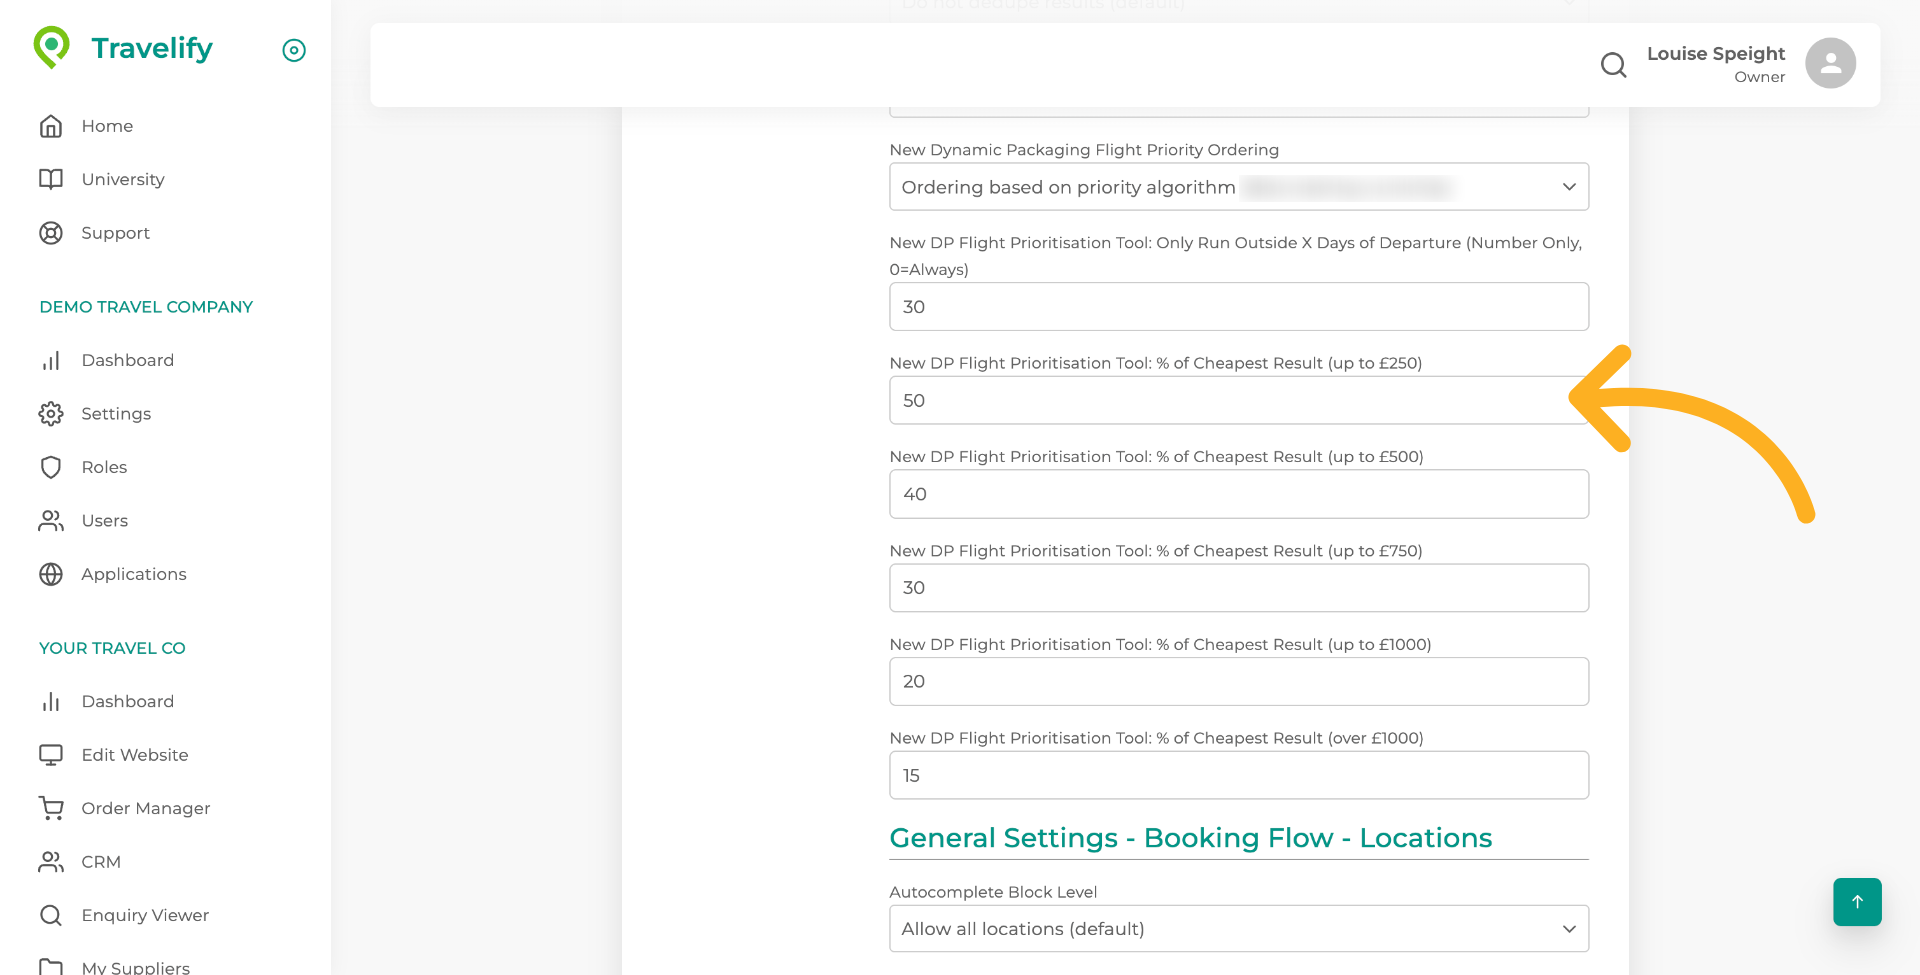Switch to the Your Travel Co Dashboard
Screen dimensions: 1920x975
[x=128, y=701]
